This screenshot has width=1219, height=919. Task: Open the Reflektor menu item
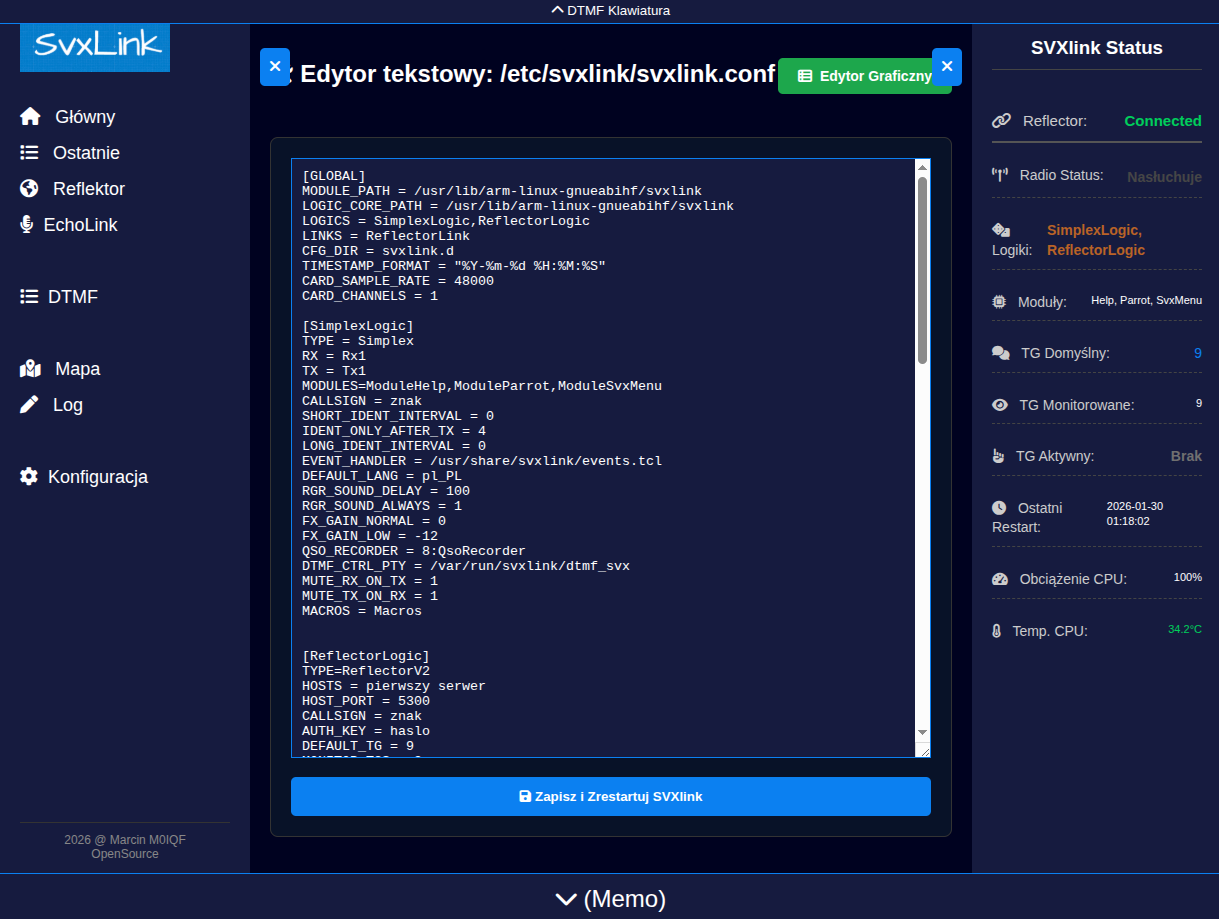88,189
